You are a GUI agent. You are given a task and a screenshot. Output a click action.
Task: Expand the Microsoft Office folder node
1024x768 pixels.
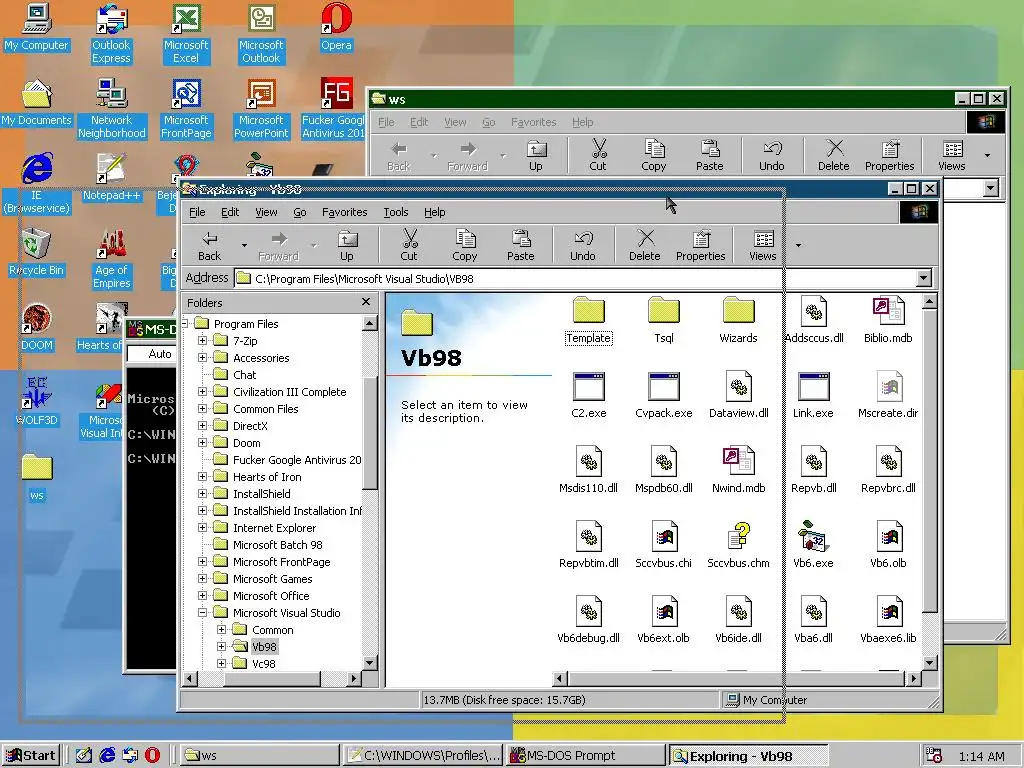click(x=202, y=595)
